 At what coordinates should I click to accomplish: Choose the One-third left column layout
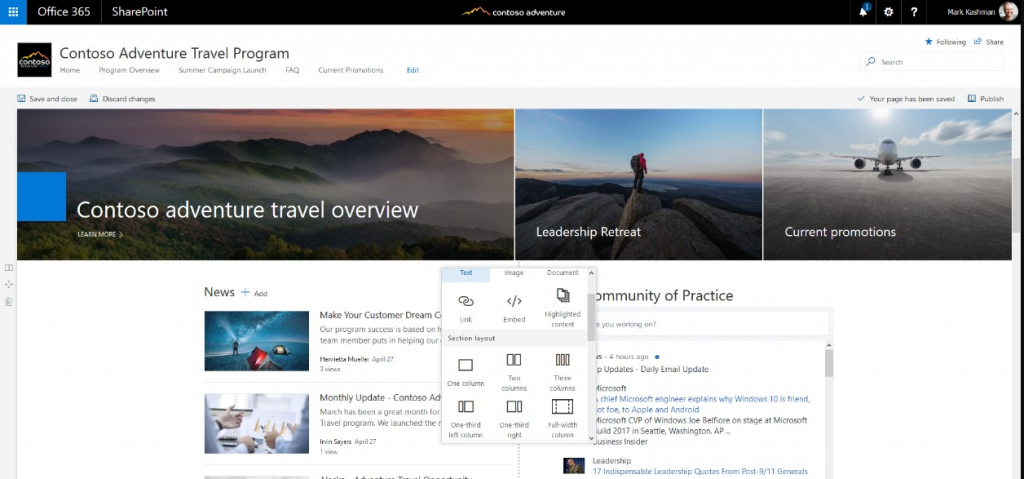[466, 419]
